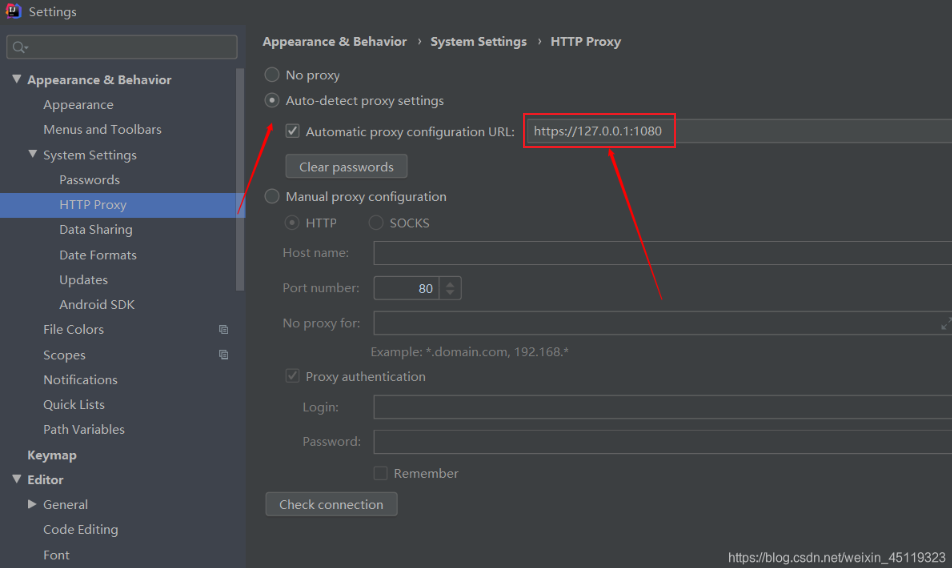952x568 pixels.
Task: Expand the General node under Editor
Action: [x=32, y=505]
